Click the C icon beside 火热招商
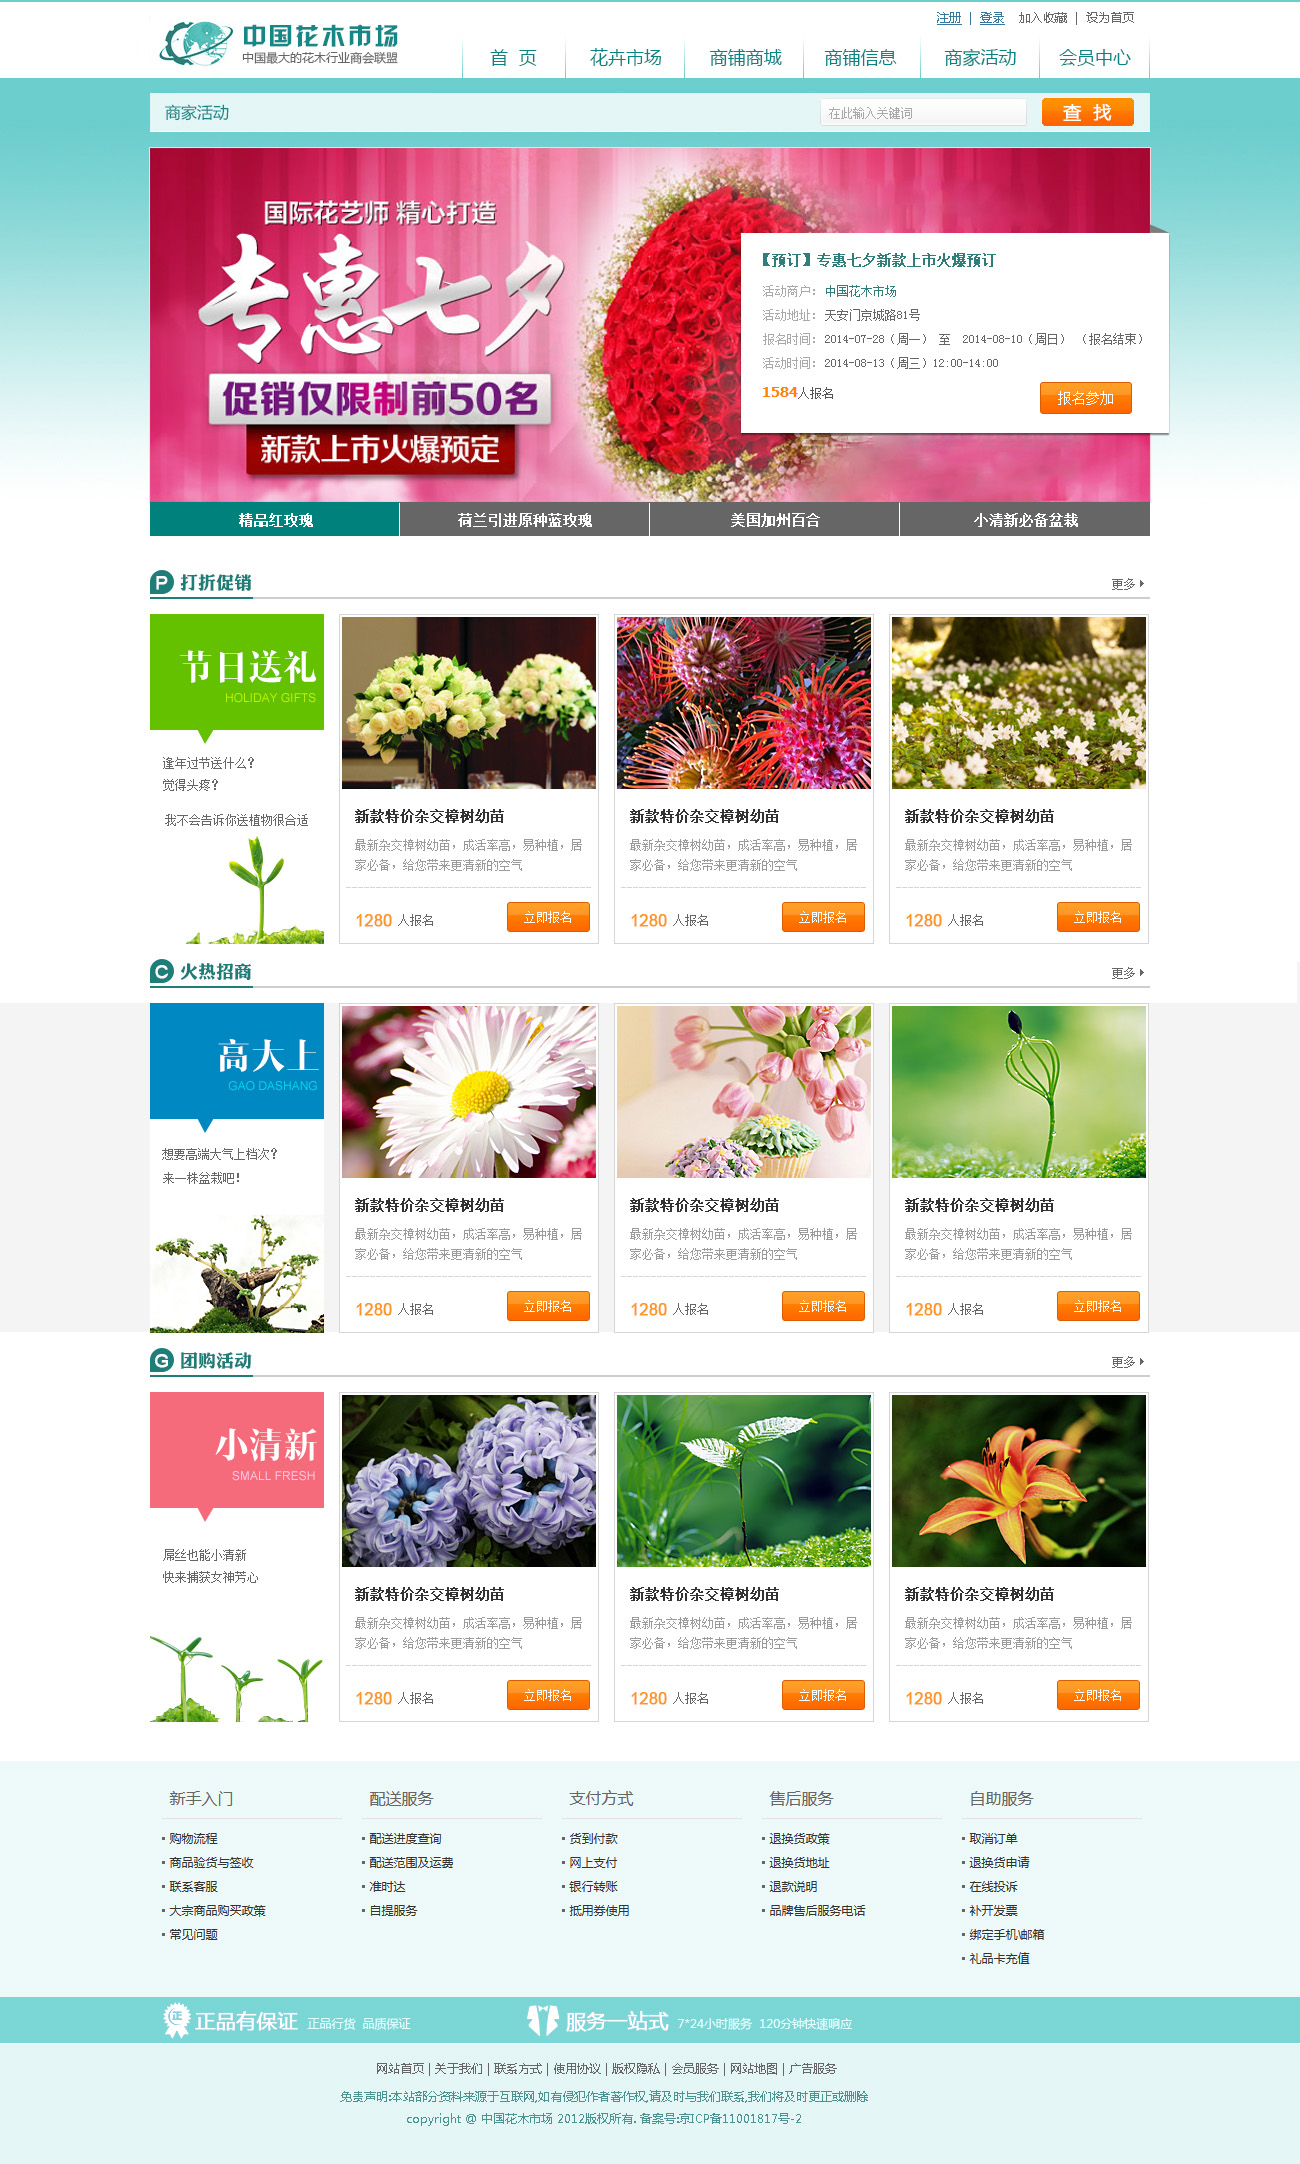Screen dimensions: 1300x2164 (162, 971)
